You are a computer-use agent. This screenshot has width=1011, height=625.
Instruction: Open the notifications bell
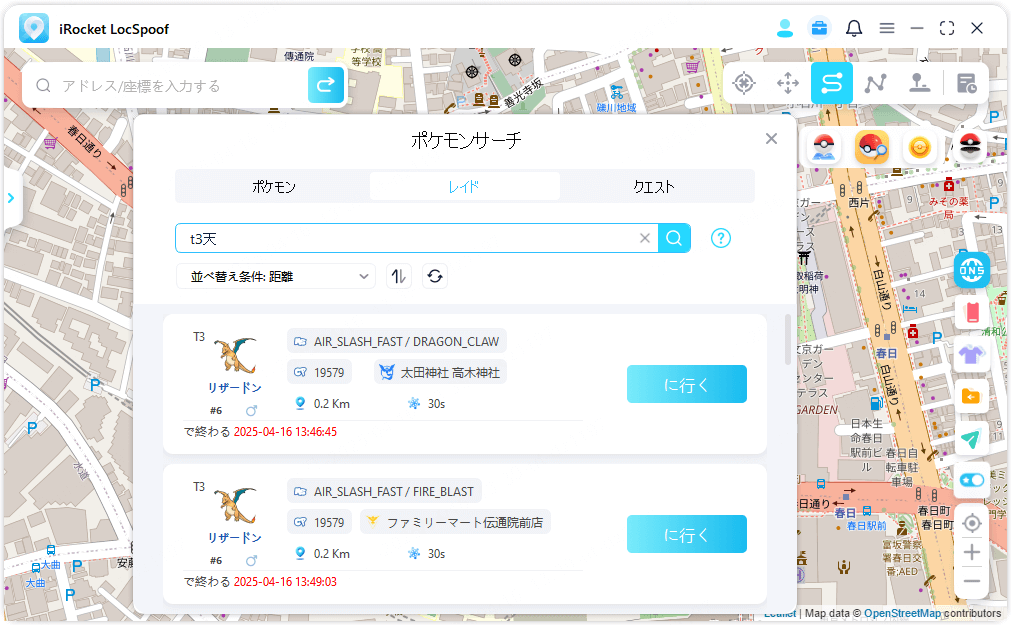click(854, 28)
